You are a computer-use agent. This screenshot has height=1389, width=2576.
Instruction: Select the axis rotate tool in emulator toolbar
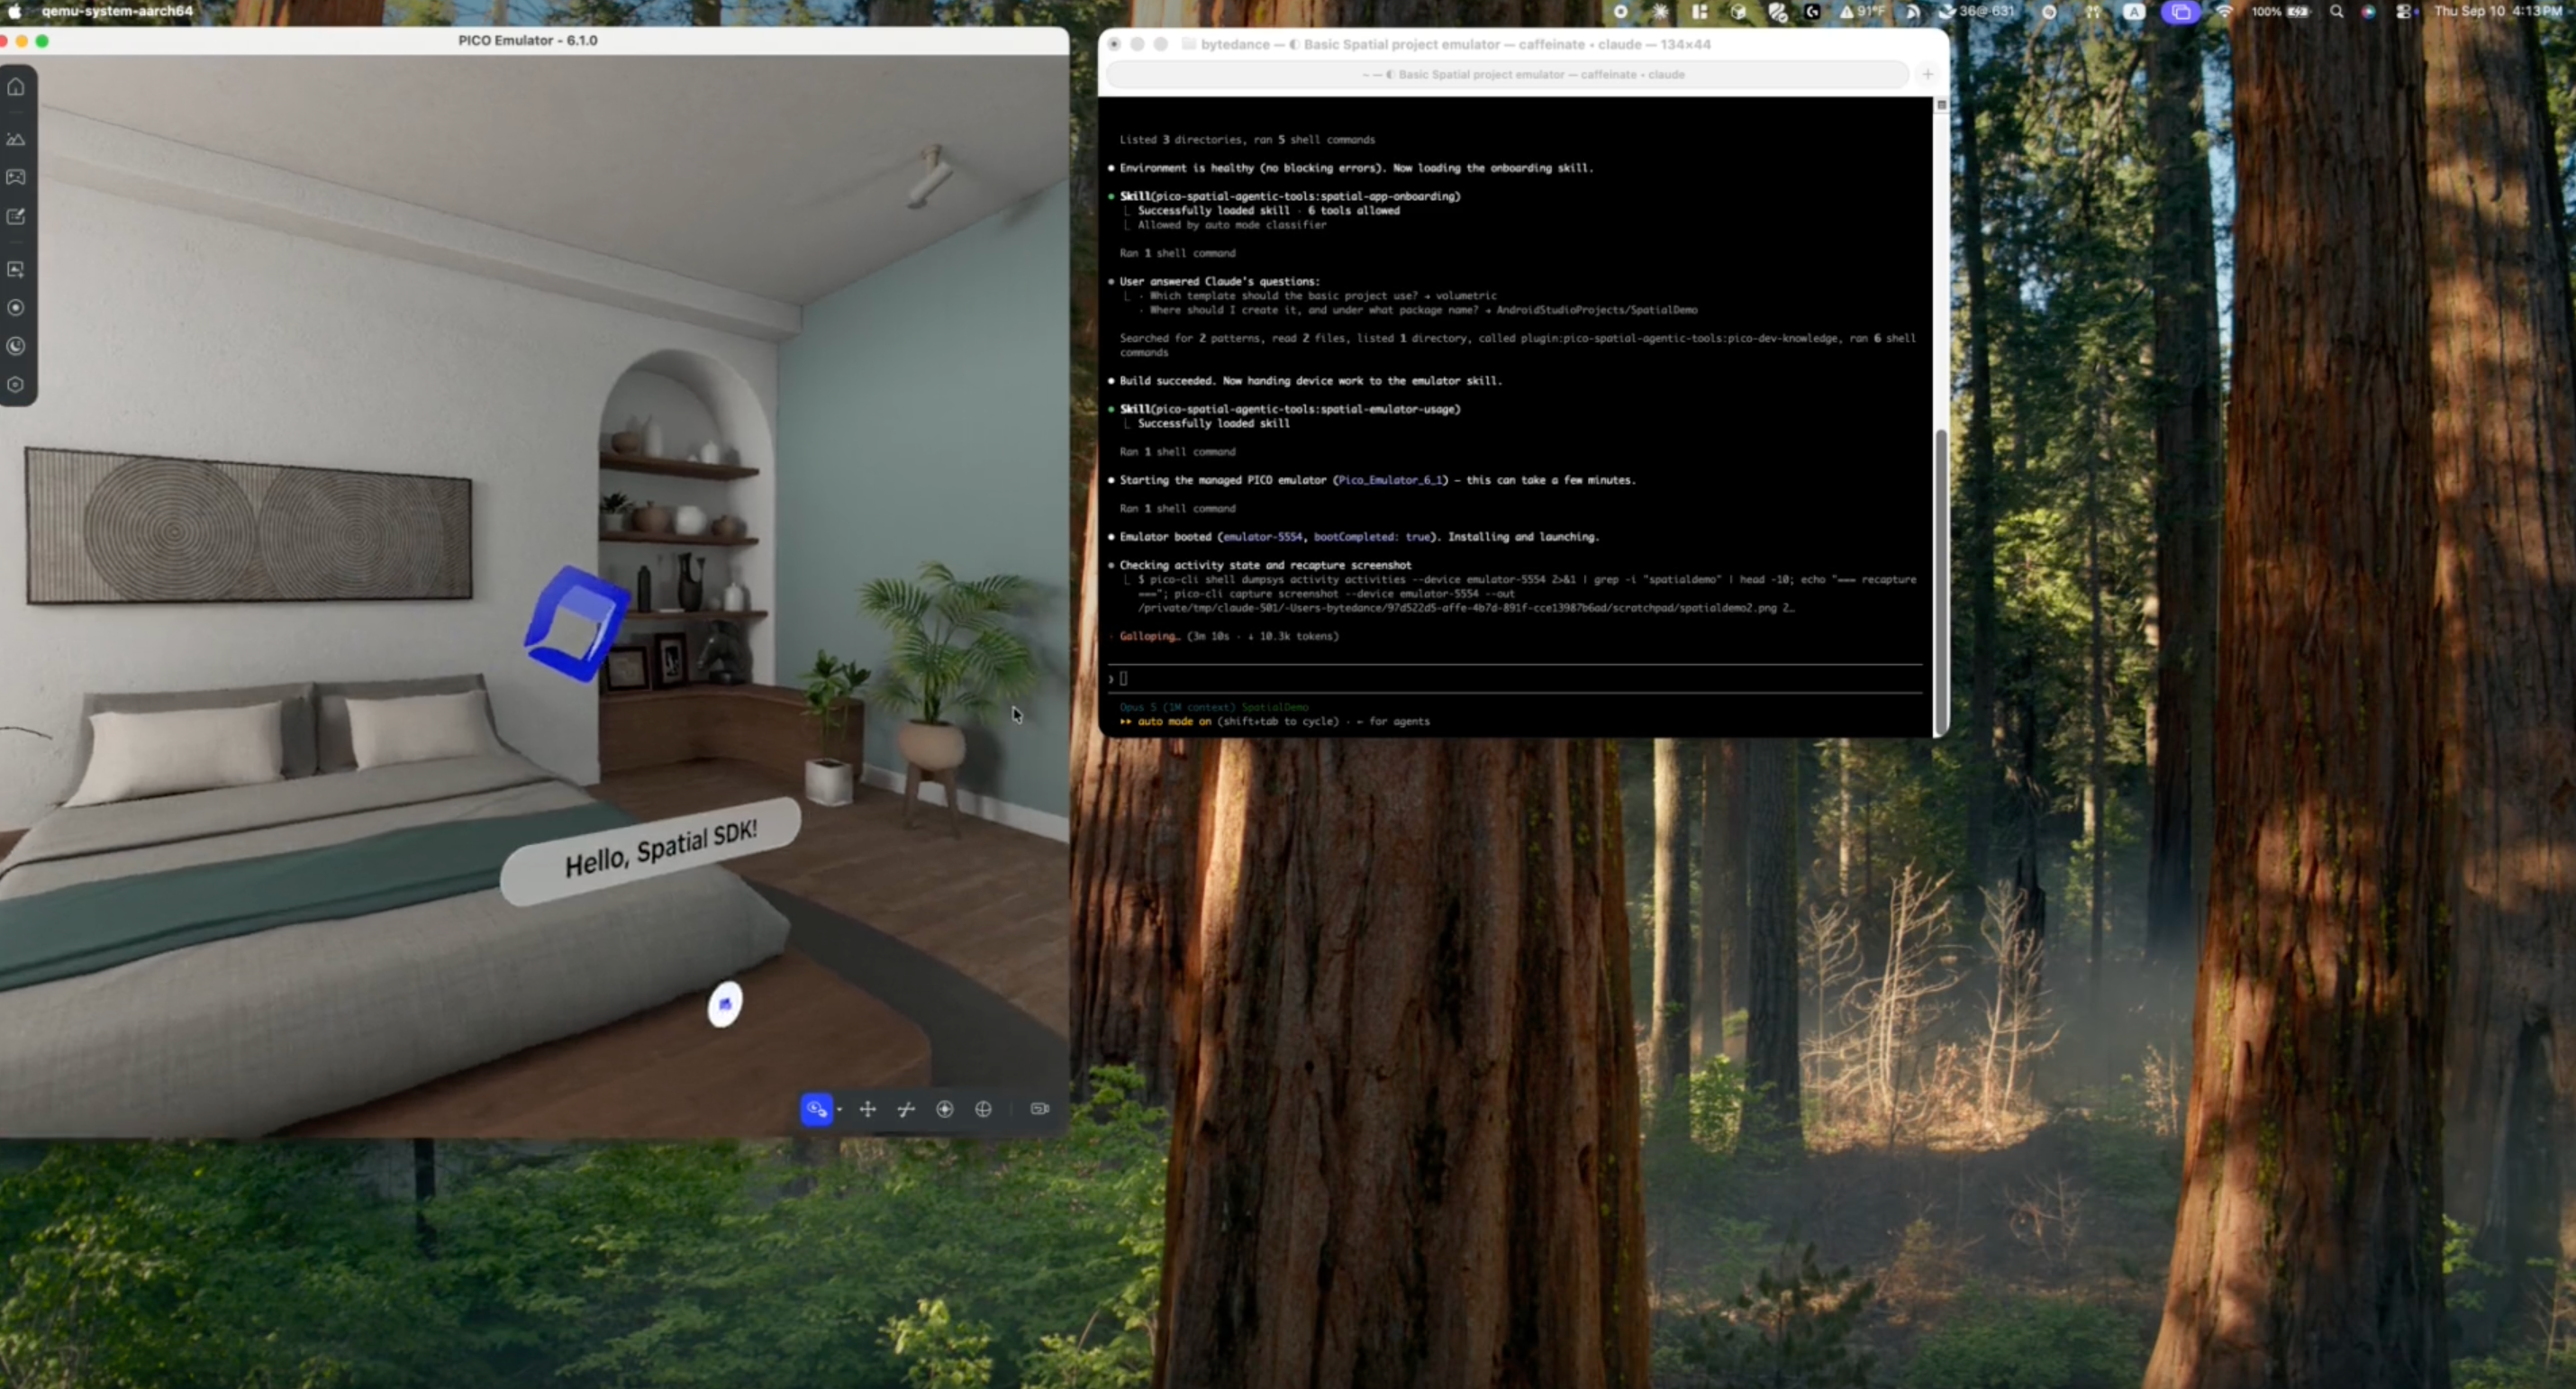point(906,1109)
